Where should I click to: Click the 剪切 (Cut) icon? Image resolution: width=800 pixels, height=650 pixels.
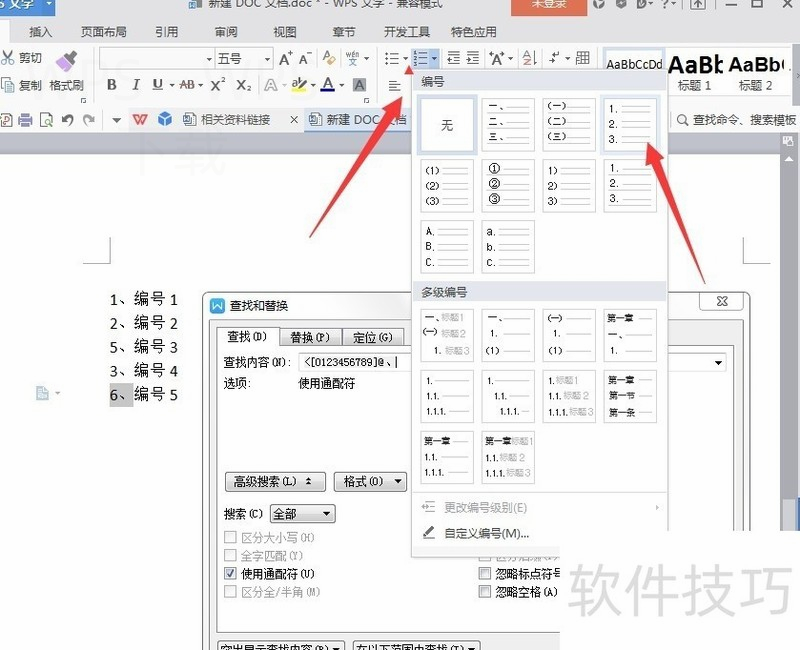(20, 60)
